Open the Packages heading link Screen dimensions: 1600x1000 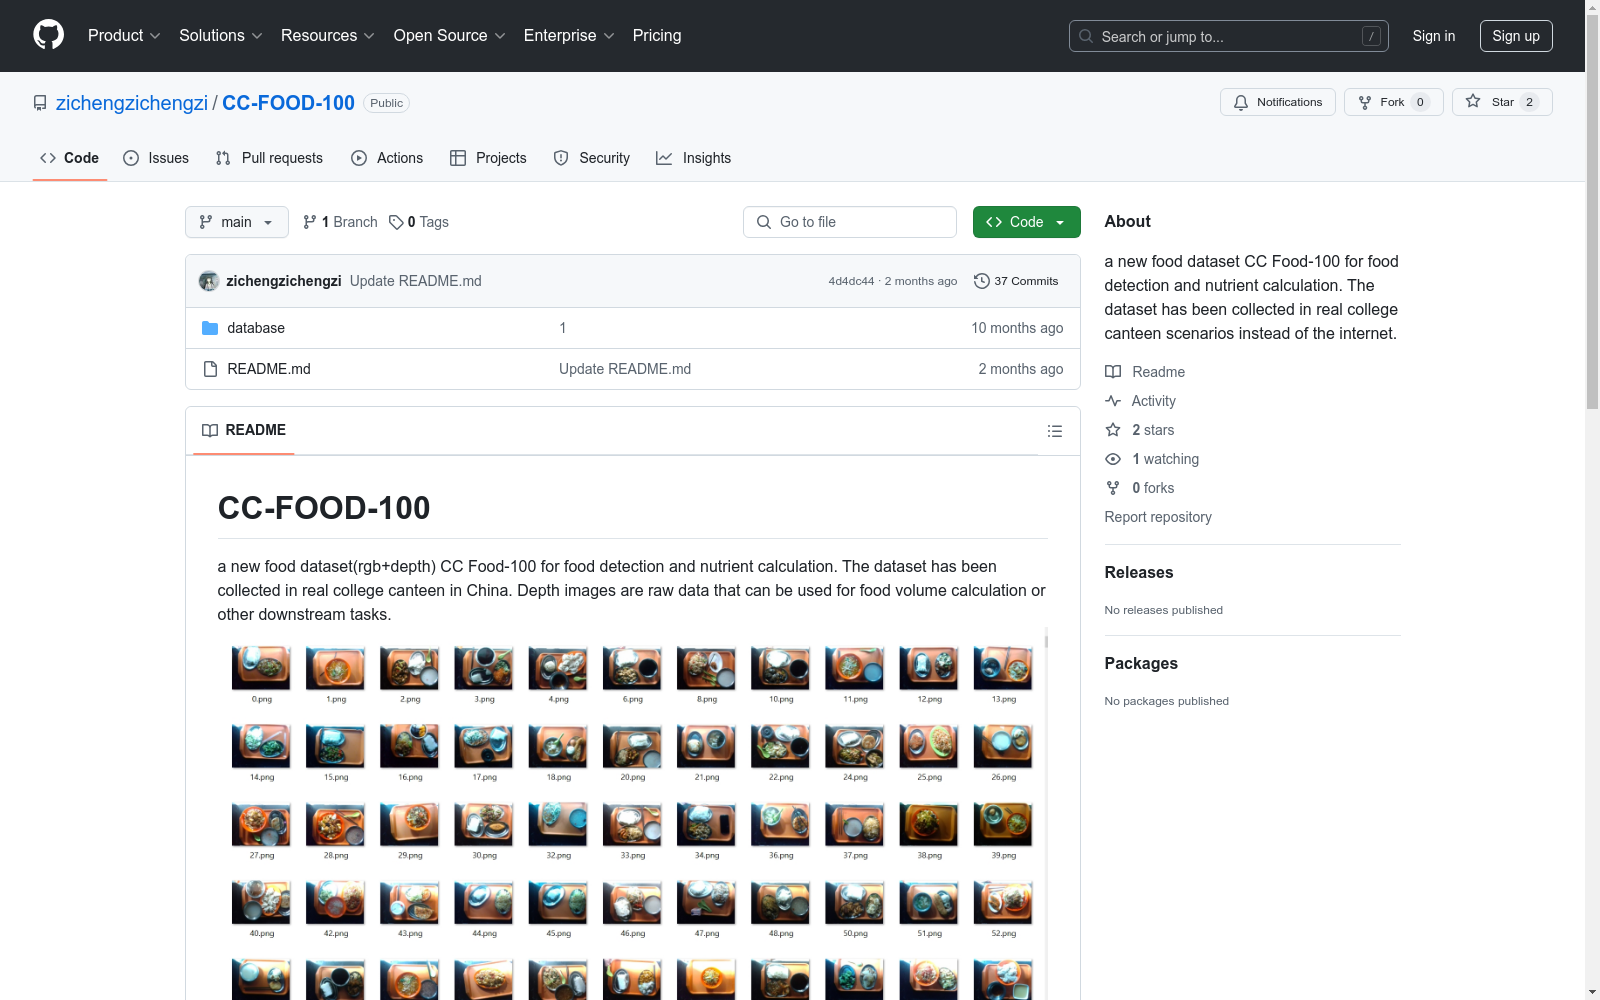(1141, 664)
